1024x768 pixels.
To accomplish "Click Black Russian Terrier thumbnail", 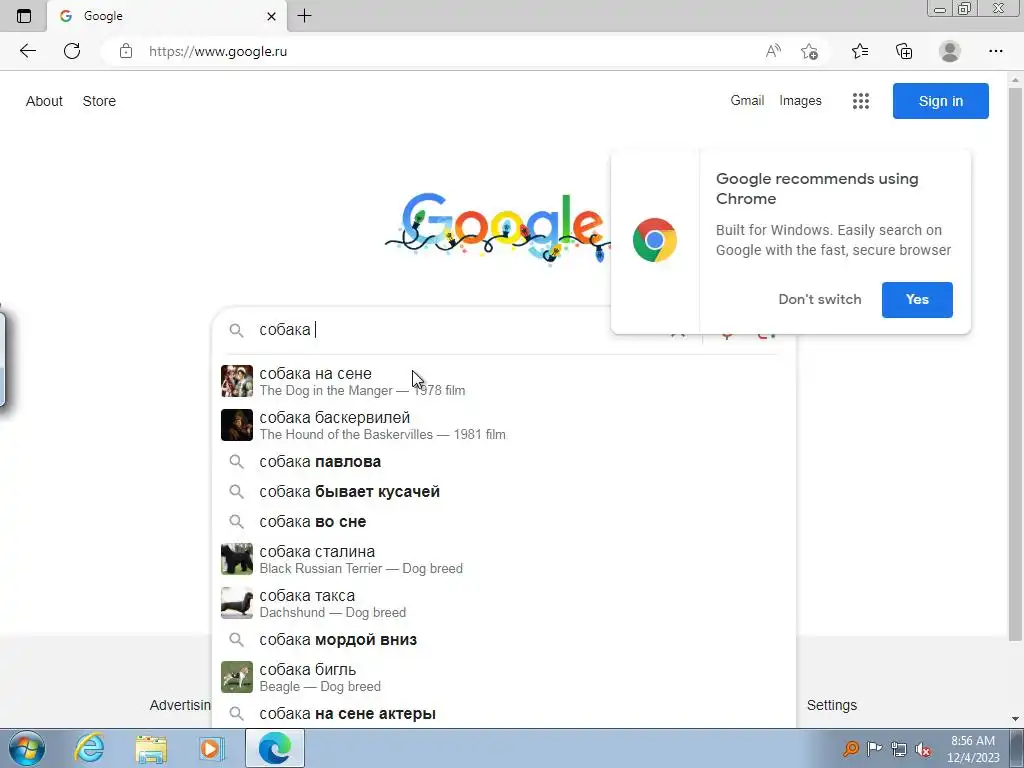I will coord(236,559).
